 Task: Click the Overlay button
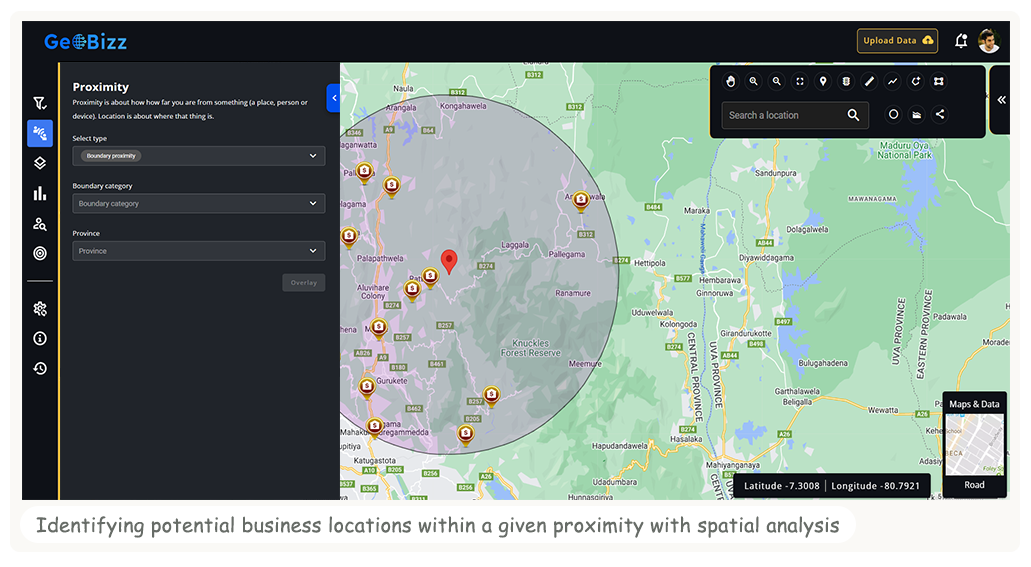coord(304,283)
